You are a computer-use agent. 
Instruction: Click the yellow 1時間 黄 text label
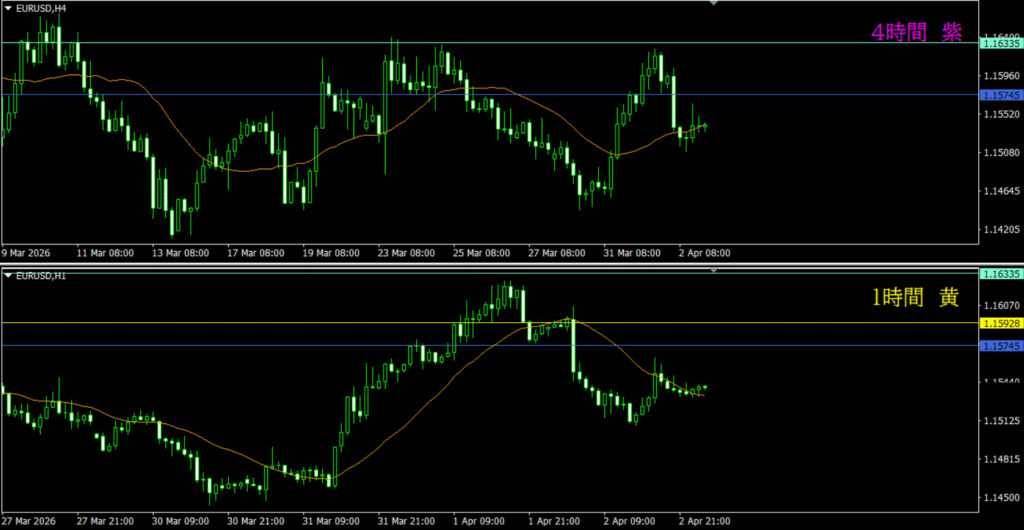click(916, 299)
